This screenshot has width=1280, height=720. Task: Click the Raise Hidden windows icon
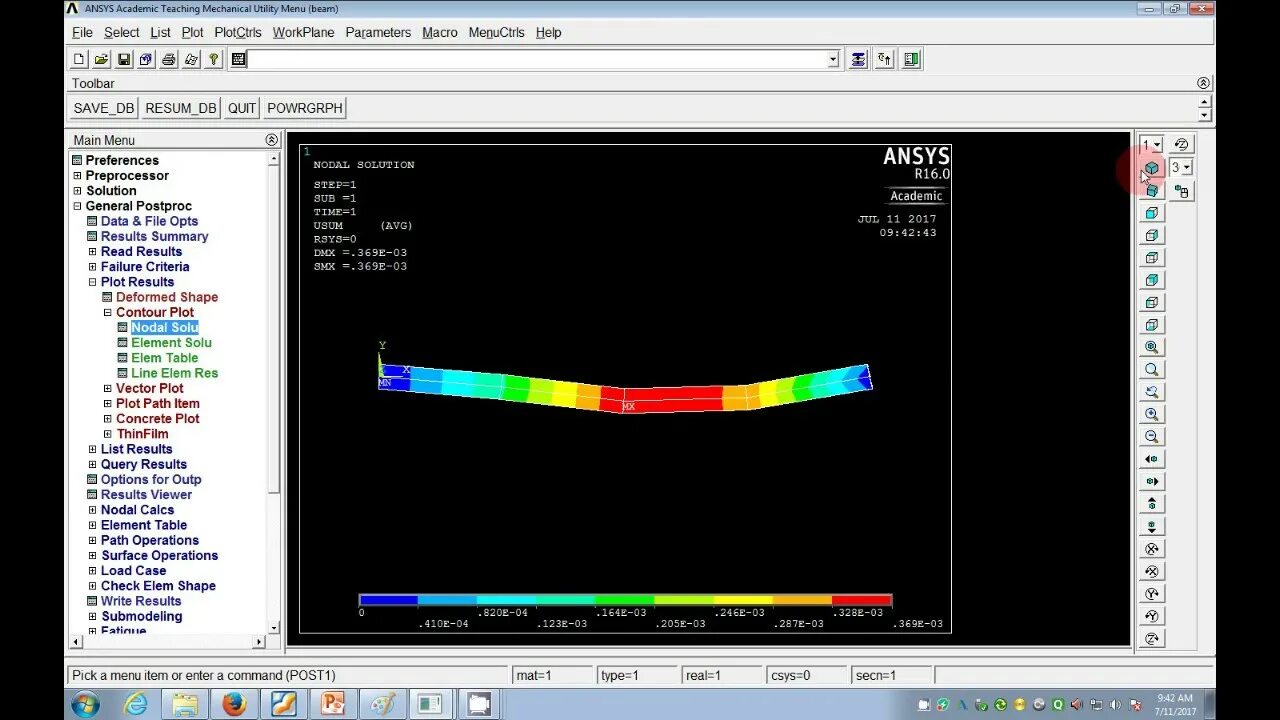859,60
